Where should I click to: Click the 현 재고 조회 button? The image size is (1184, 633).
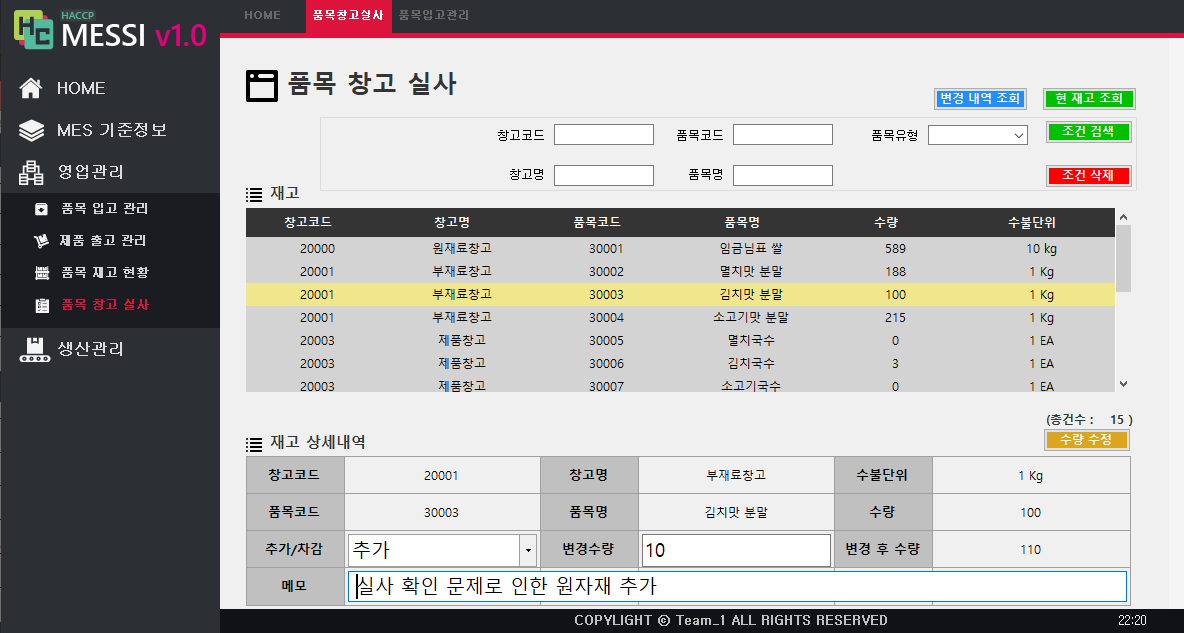(1087, 98)
